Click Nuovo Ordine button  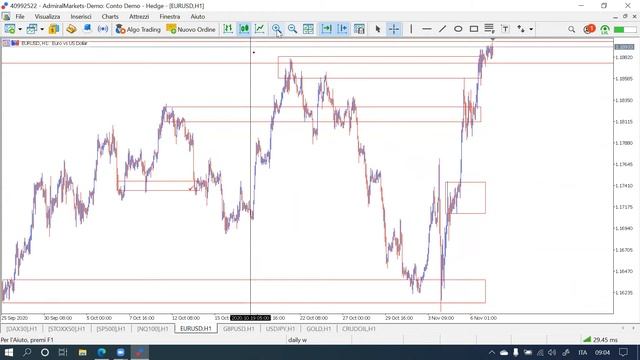(x=191, y=29)
